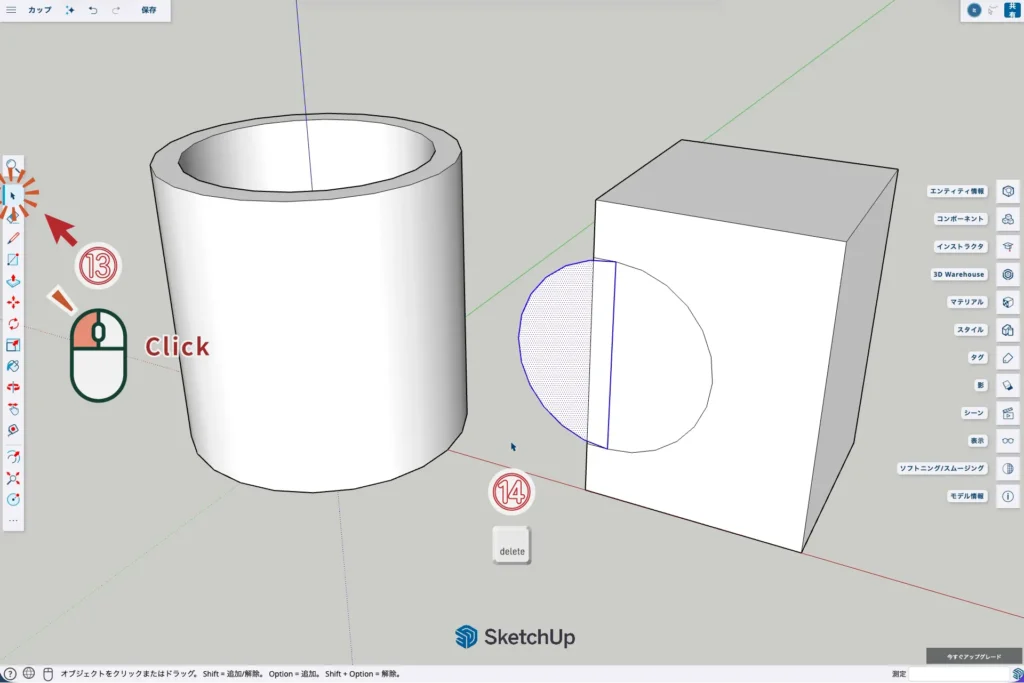Viewport: 1024px width, 683px height.
Task: Click the mouse hints icon in status bar
Action: (x=48, y=673)
